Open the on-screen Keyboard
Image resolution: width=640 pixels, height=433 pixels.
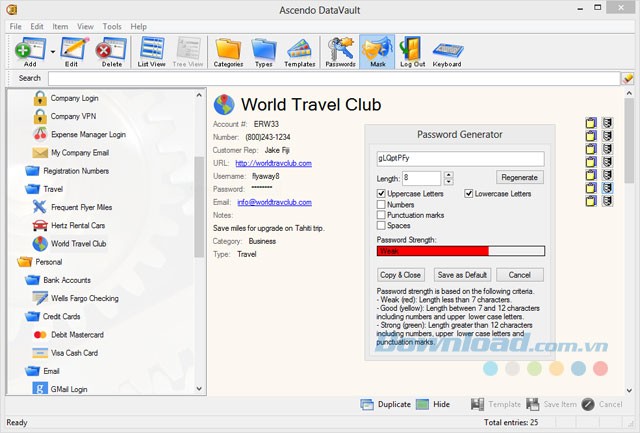447,47
